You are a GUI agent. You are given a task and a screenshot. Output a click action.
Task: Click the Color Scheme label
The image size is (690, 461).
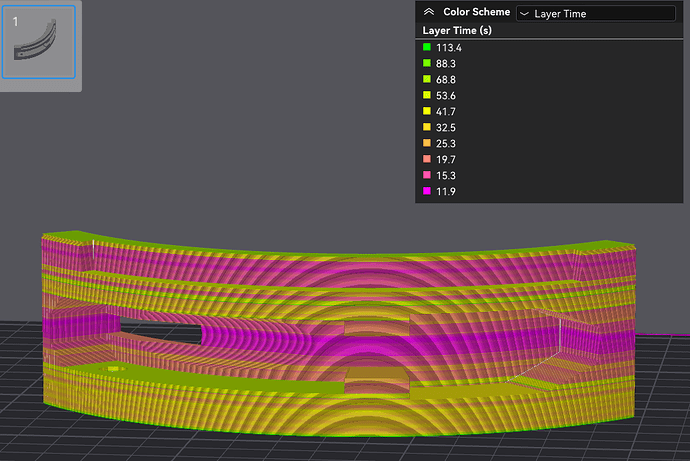pos(477,12)
